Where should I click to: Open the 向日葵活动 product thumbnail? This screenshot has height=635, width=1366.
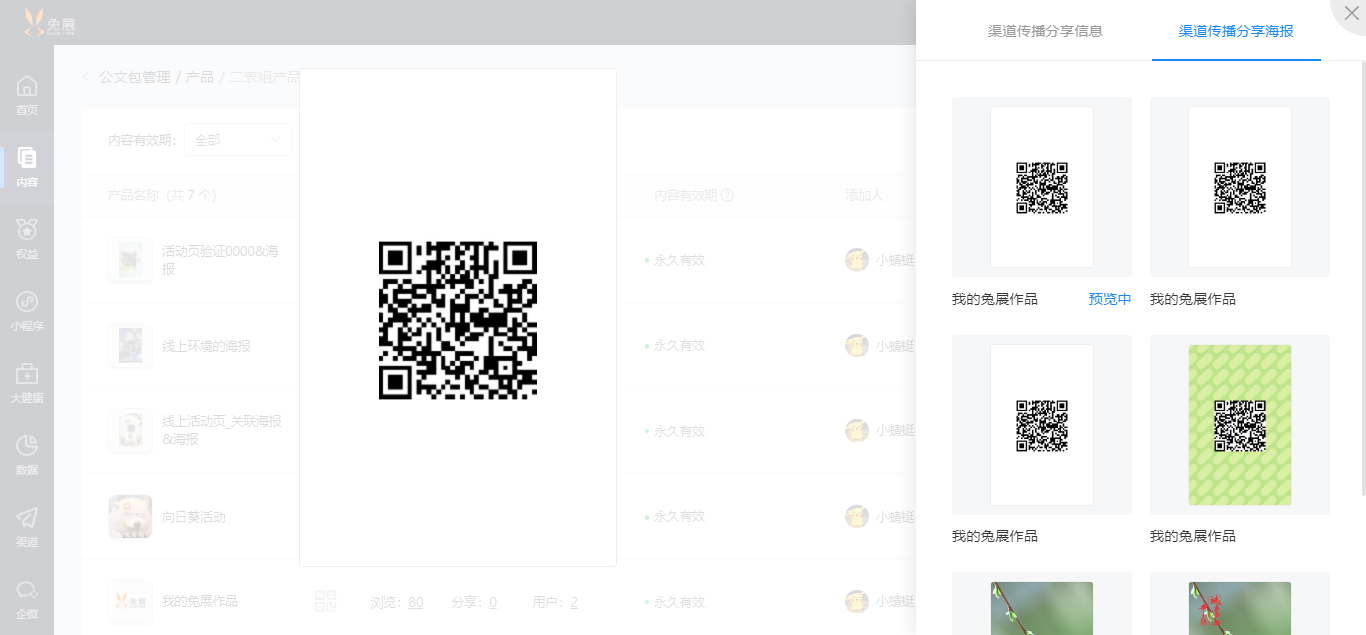[x=130, y=516]
